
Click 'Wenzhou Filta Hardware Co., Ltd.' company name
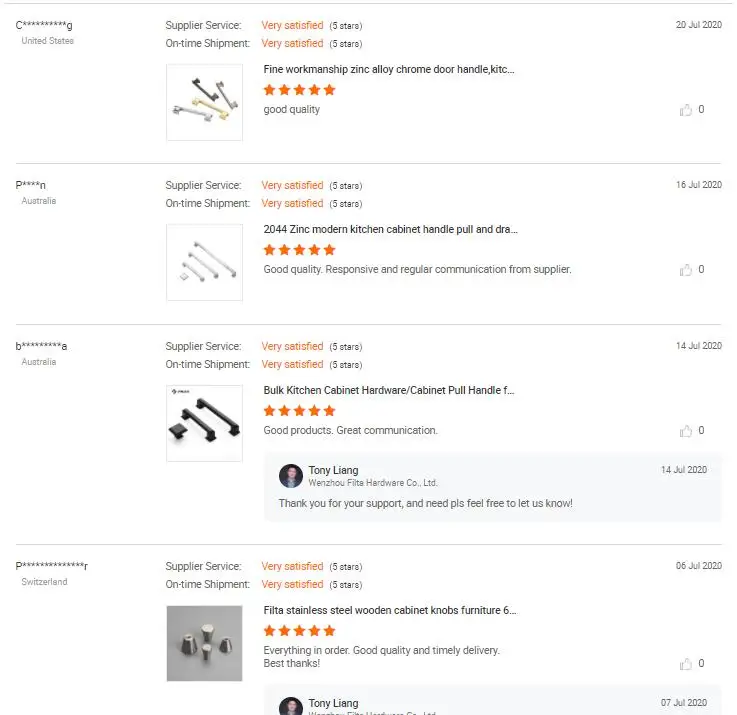click(x=372, y=483)
